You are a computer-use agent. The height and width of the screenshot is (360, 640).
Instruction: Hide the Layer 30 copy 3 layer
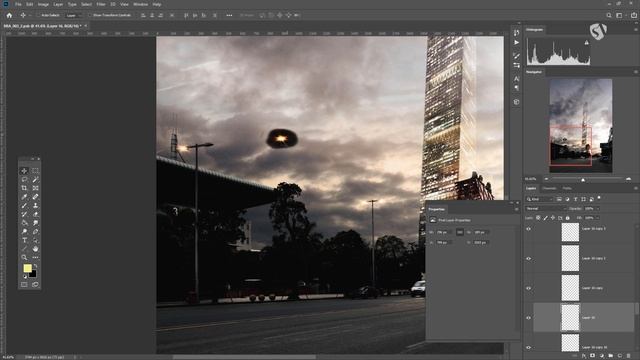coord(529,229)
